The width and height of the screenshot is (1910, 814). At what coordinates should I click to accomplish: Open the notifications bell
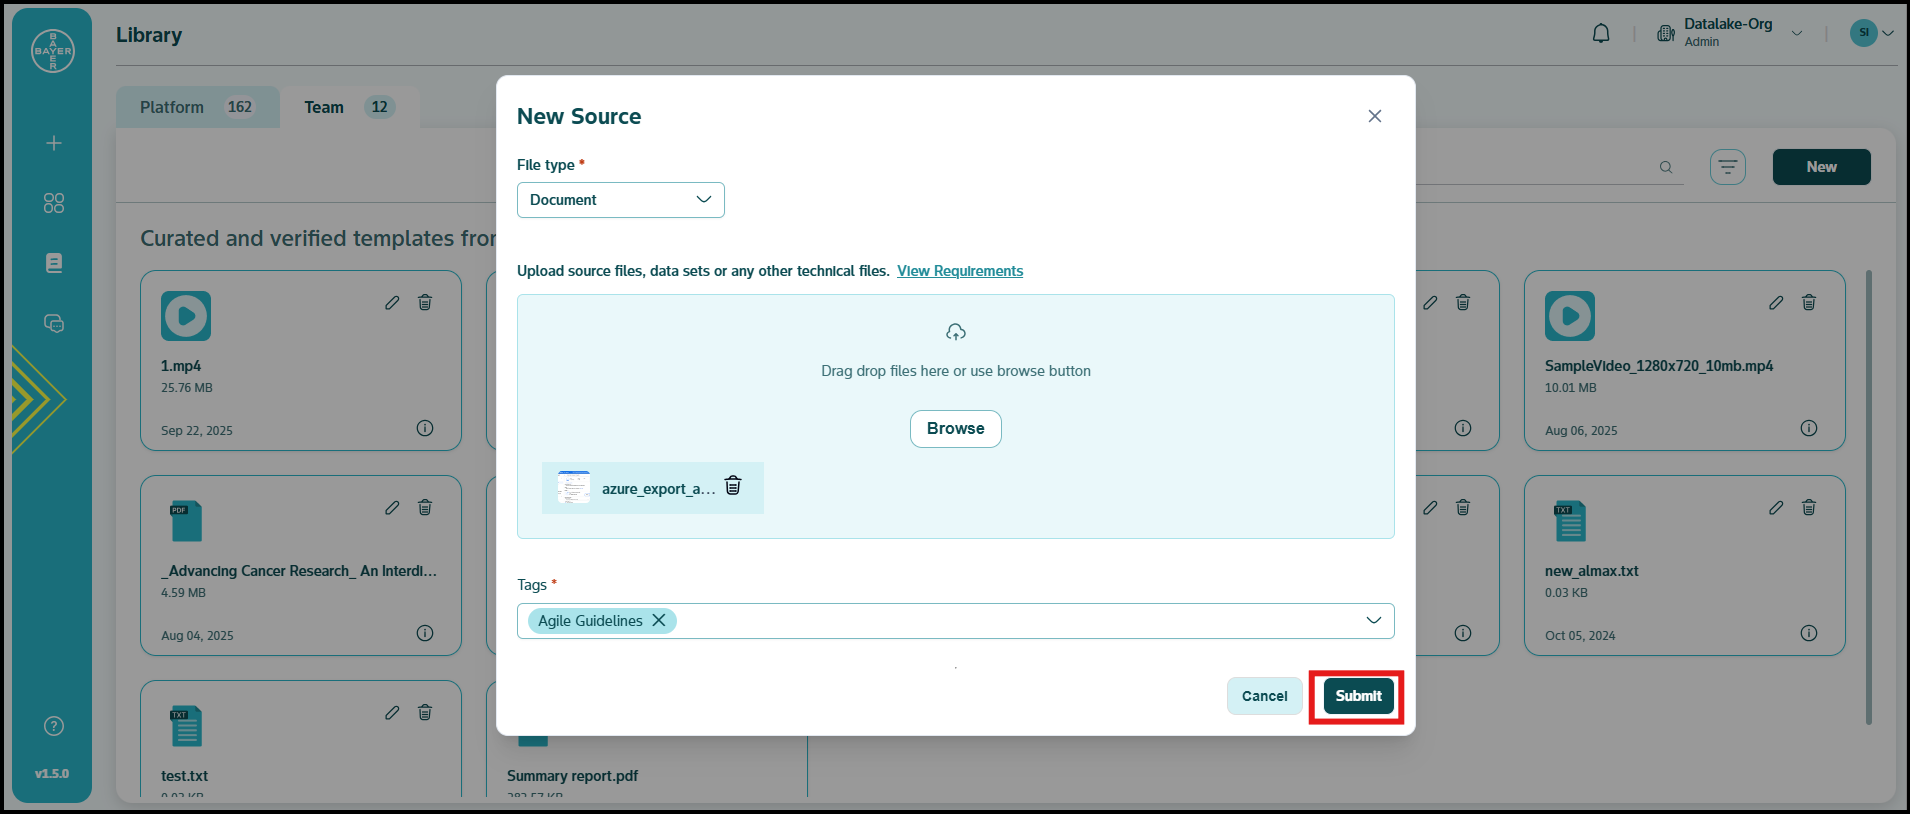coord(1601,34)
